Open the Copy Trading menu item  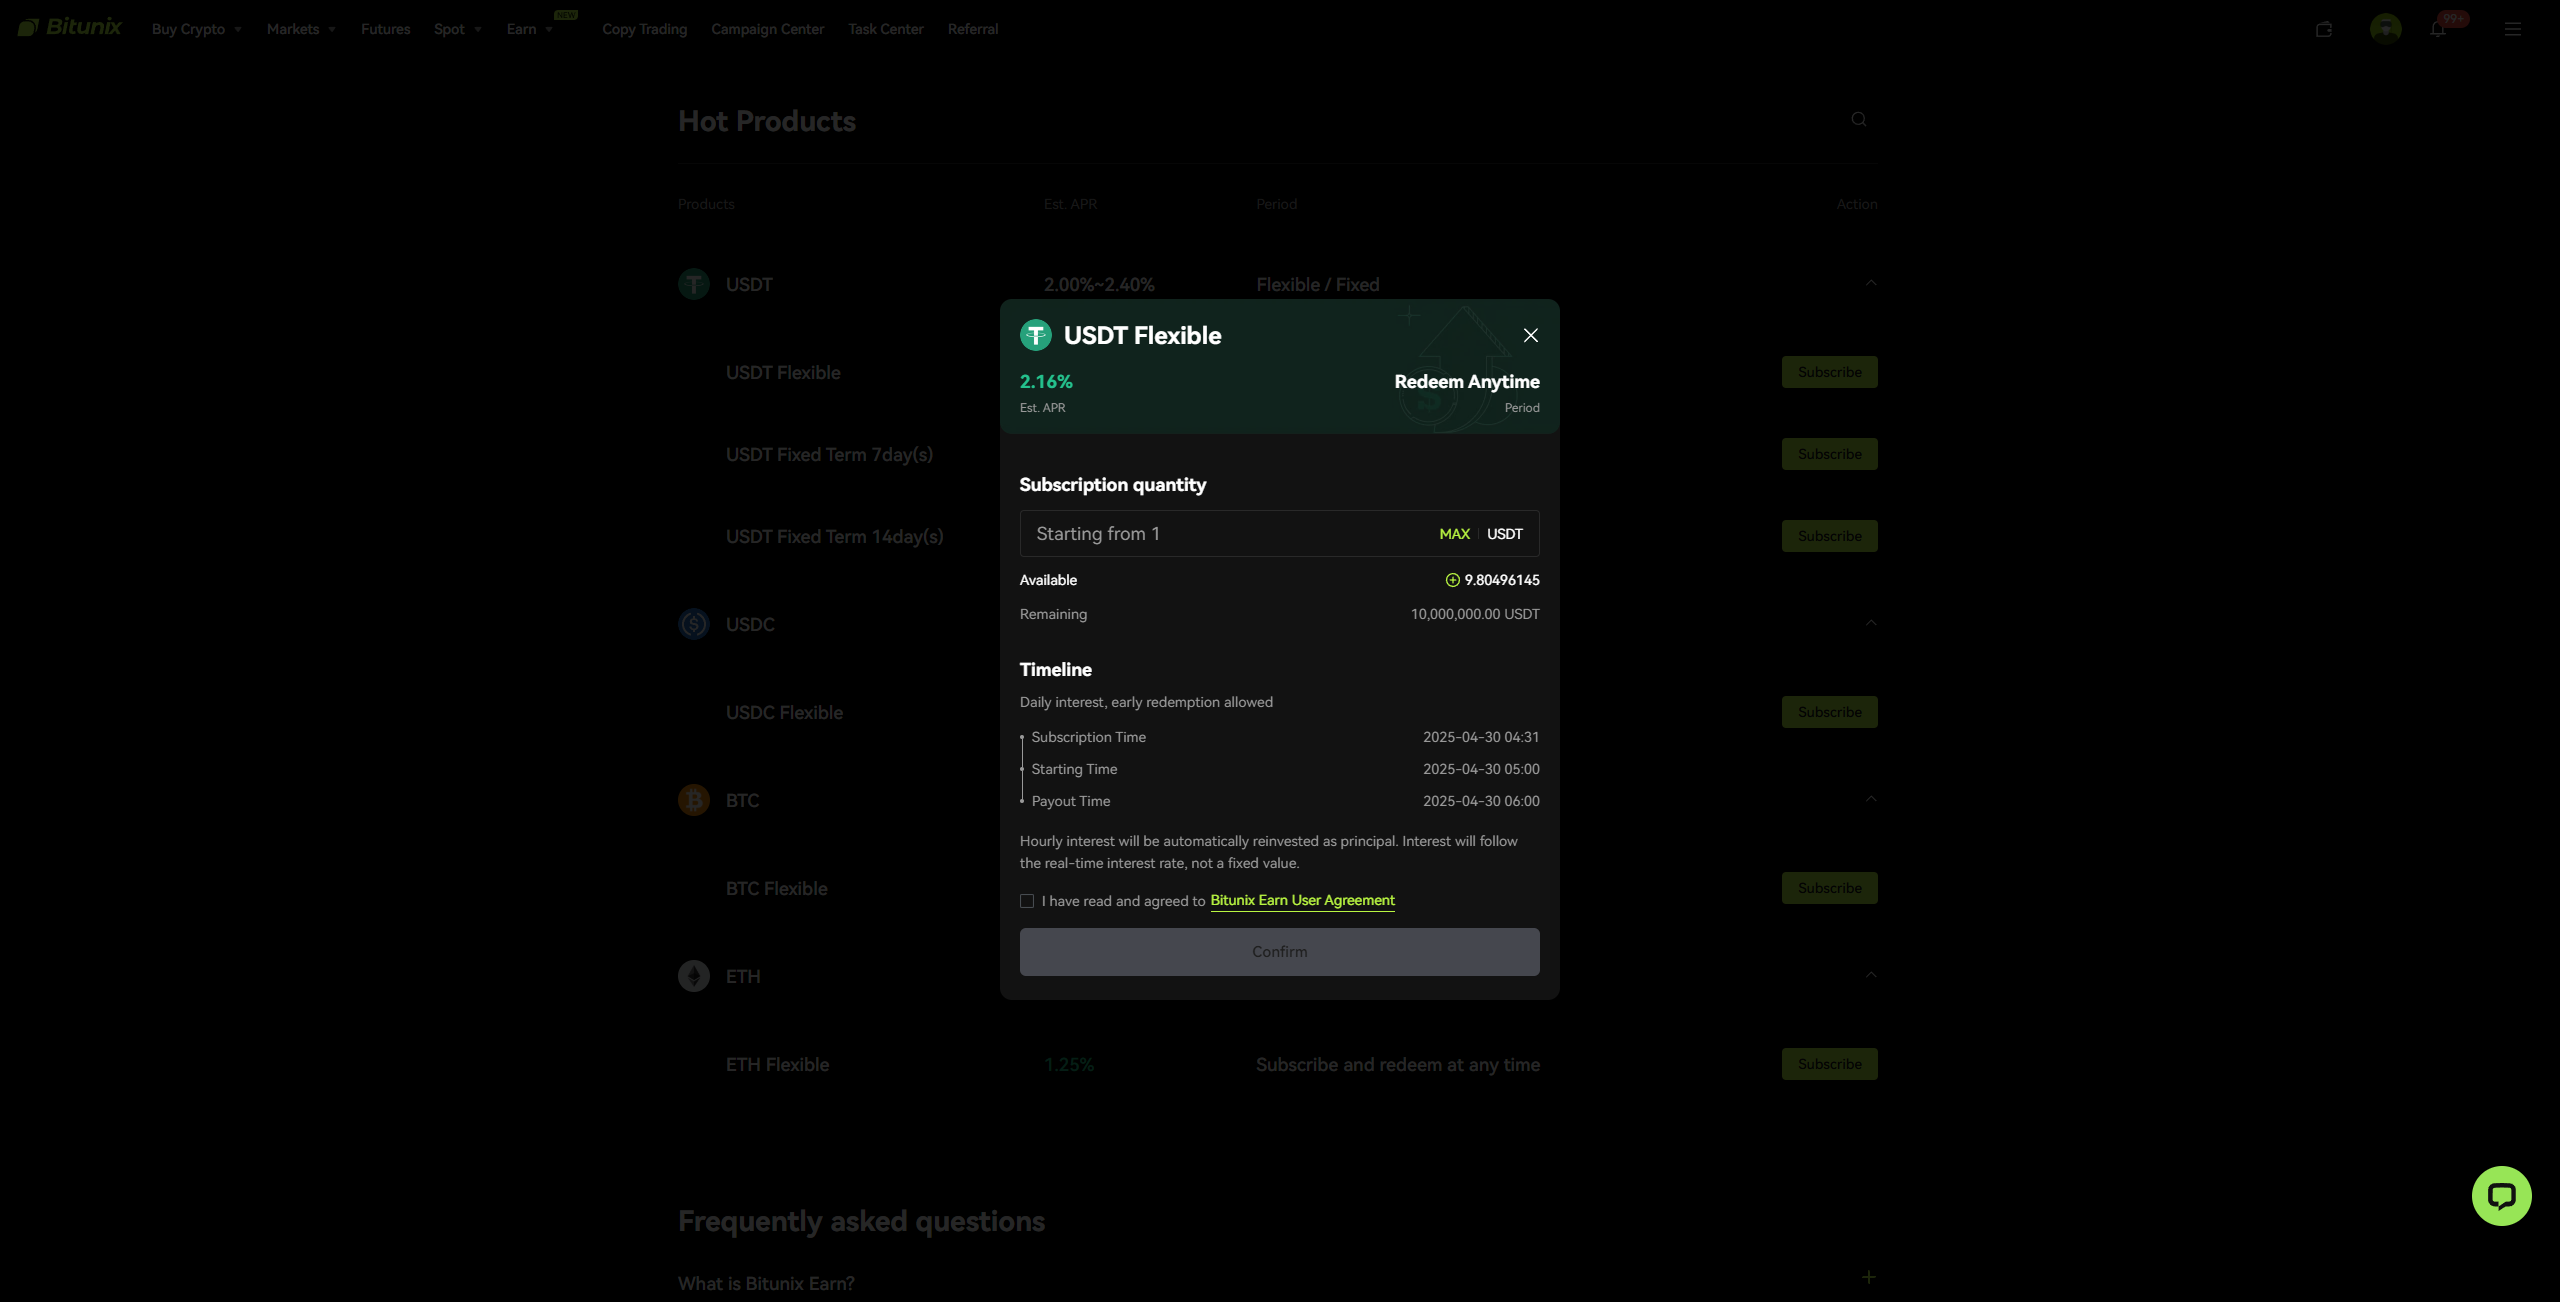click(x=644, y=29)
